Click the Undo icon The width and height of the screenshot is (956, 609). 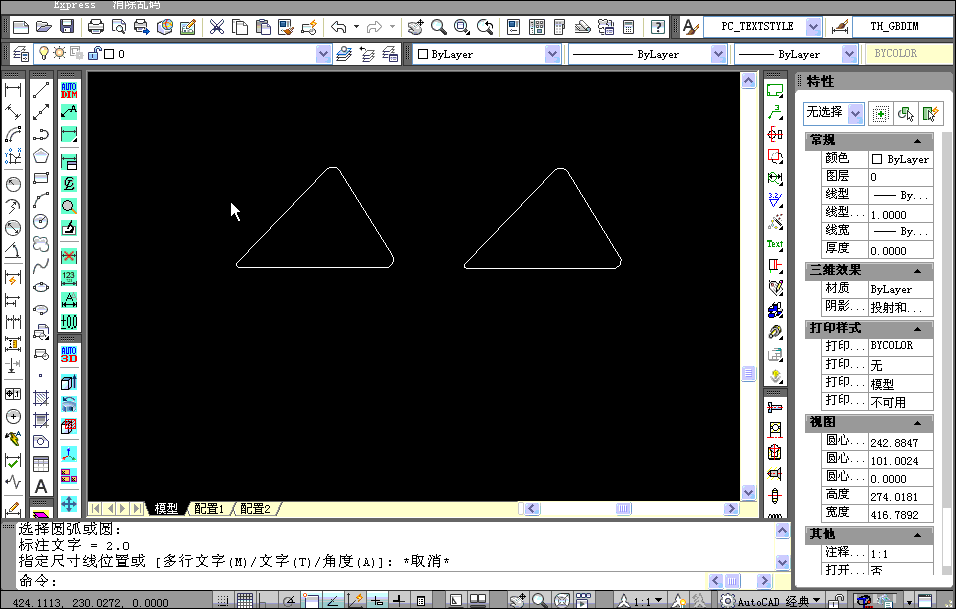[x=340, y=26]
